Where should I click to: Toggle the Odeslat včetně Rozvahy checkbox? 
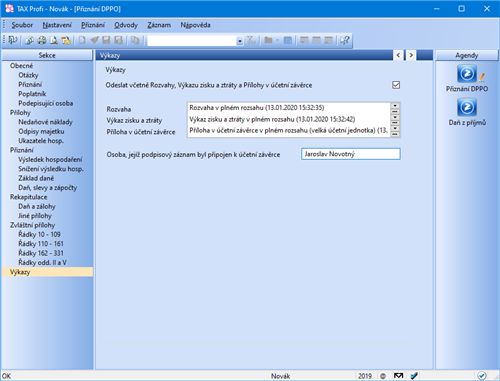tap(396, 85)
